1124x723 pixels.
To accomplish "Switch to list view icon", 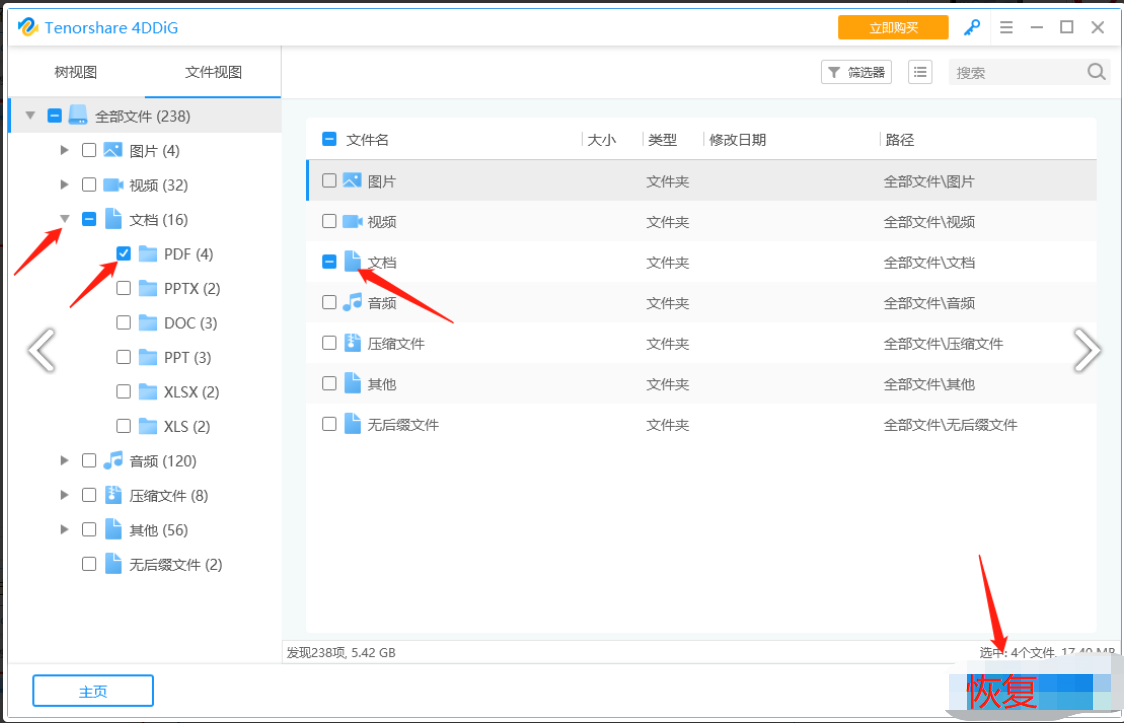I will (x=920, y=72).
